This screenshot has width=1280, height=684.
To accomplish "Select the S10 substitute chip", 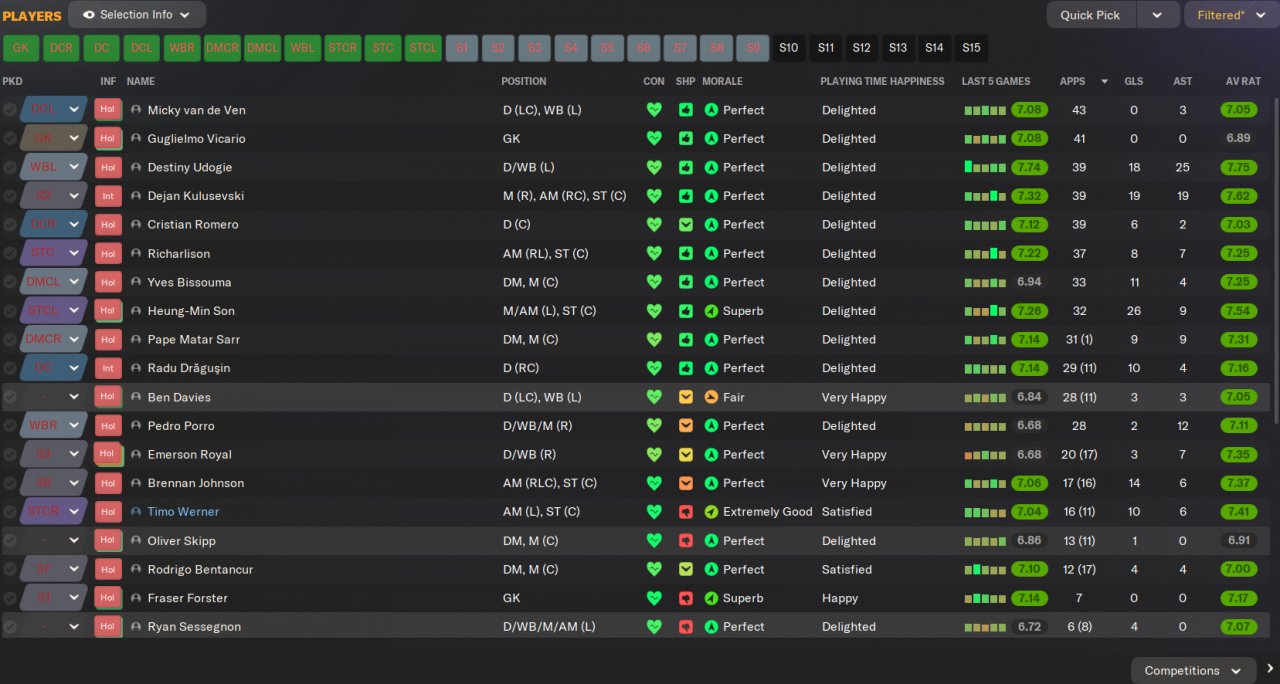I will pyautogui.click(x=789, y=48).
